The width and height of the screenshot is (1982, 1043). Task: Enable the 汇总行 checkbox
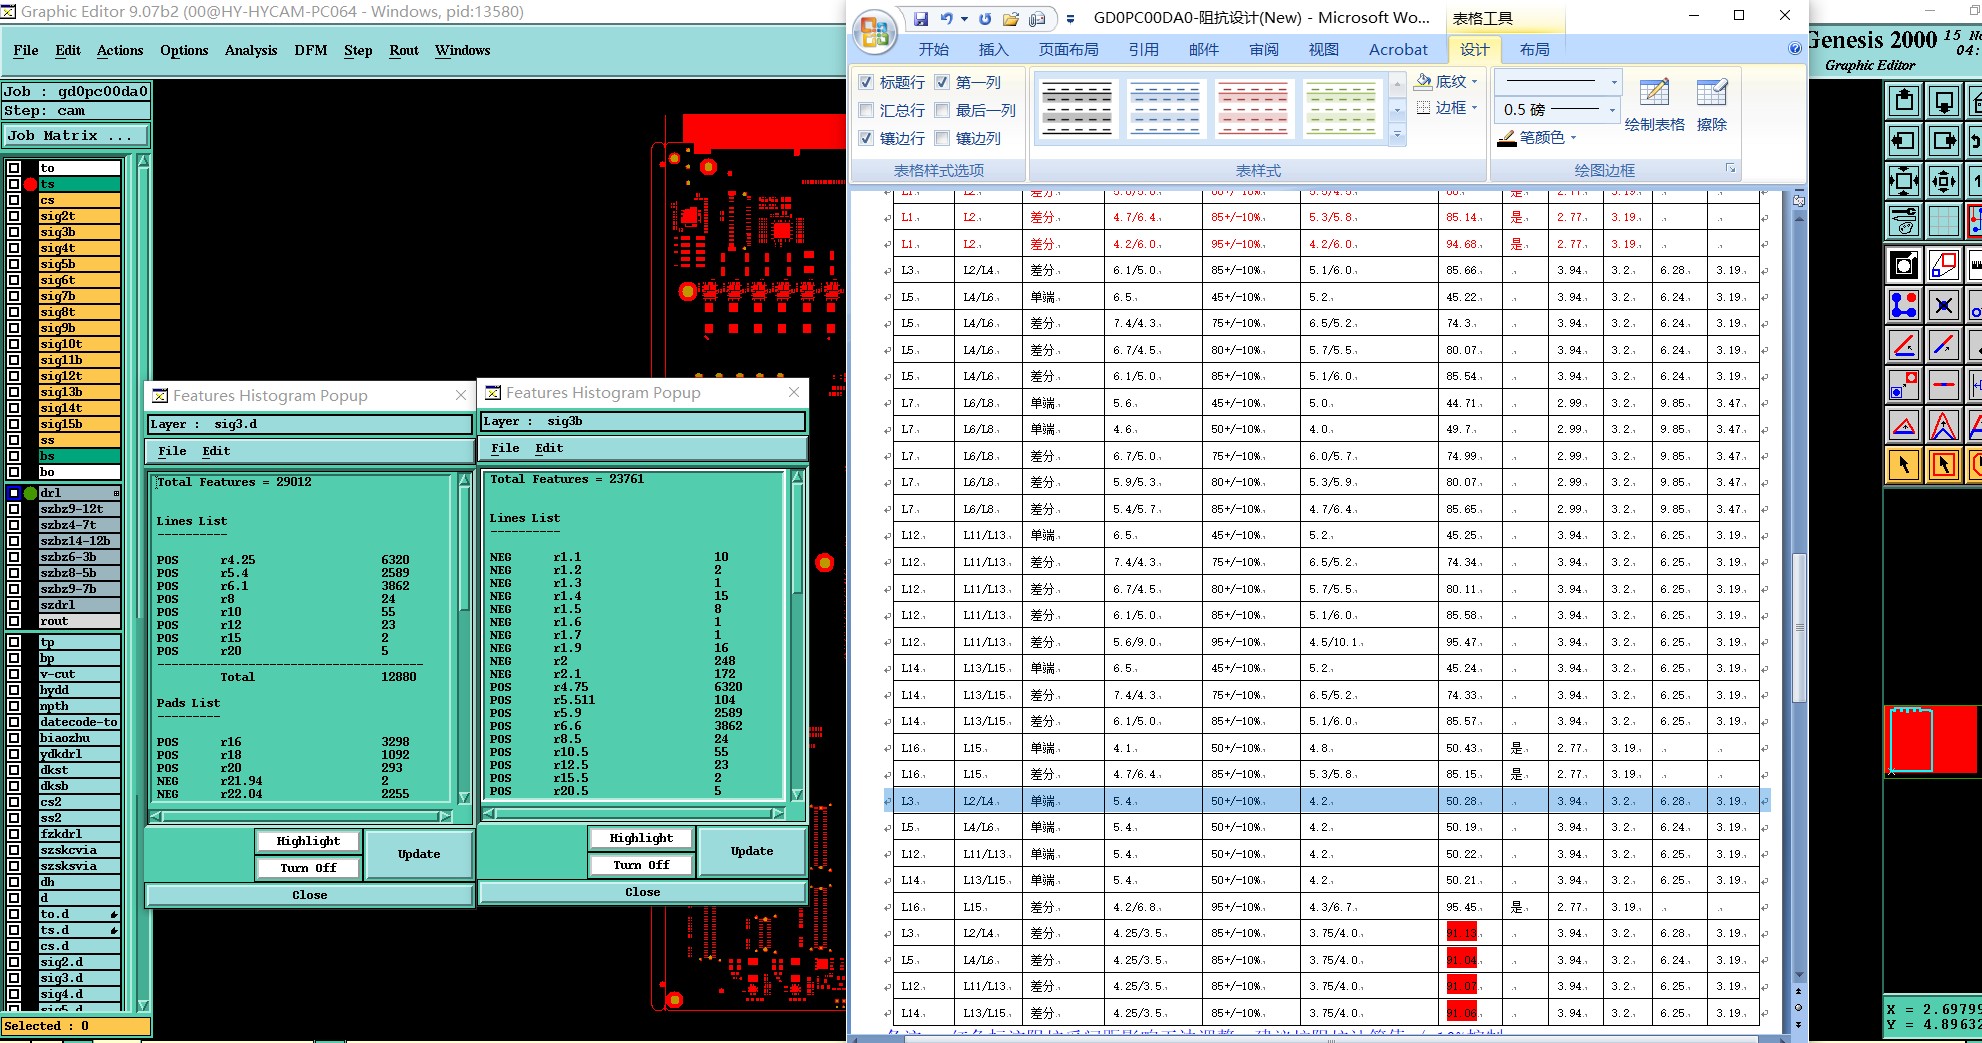click(x=866, y=110)
